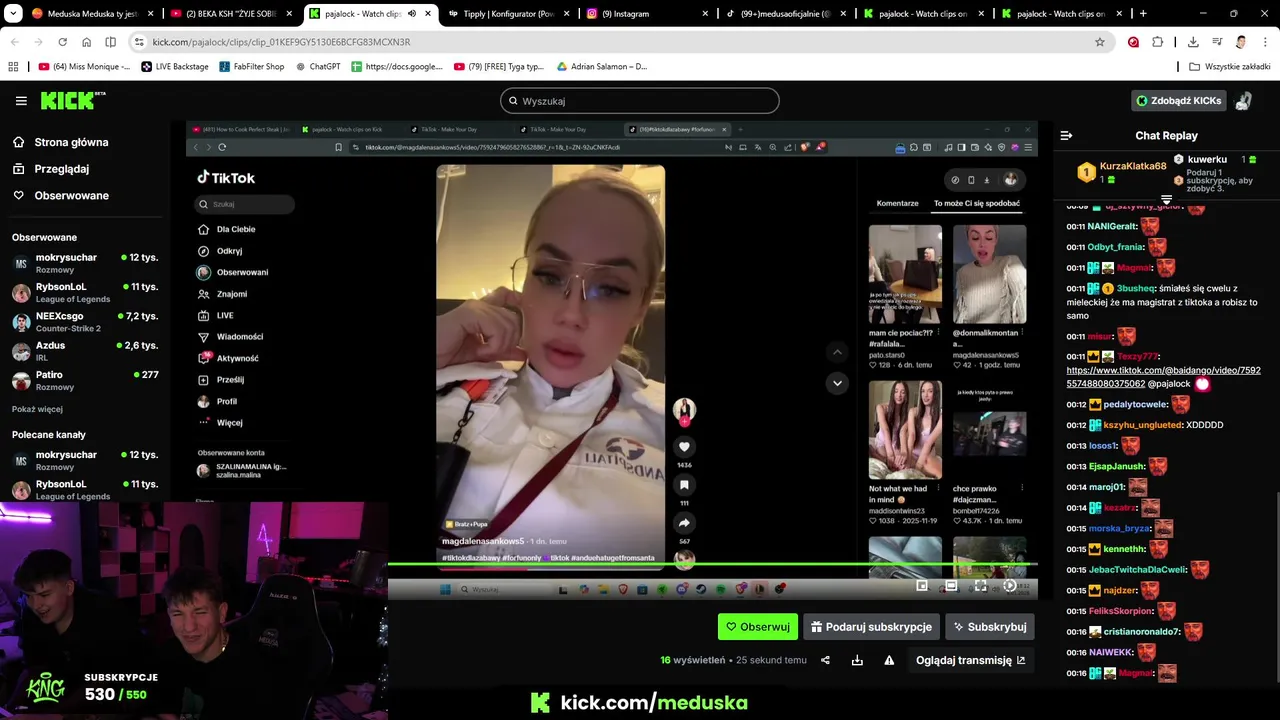
Task: Close the Instagram tab
Action: click(705, 14)
